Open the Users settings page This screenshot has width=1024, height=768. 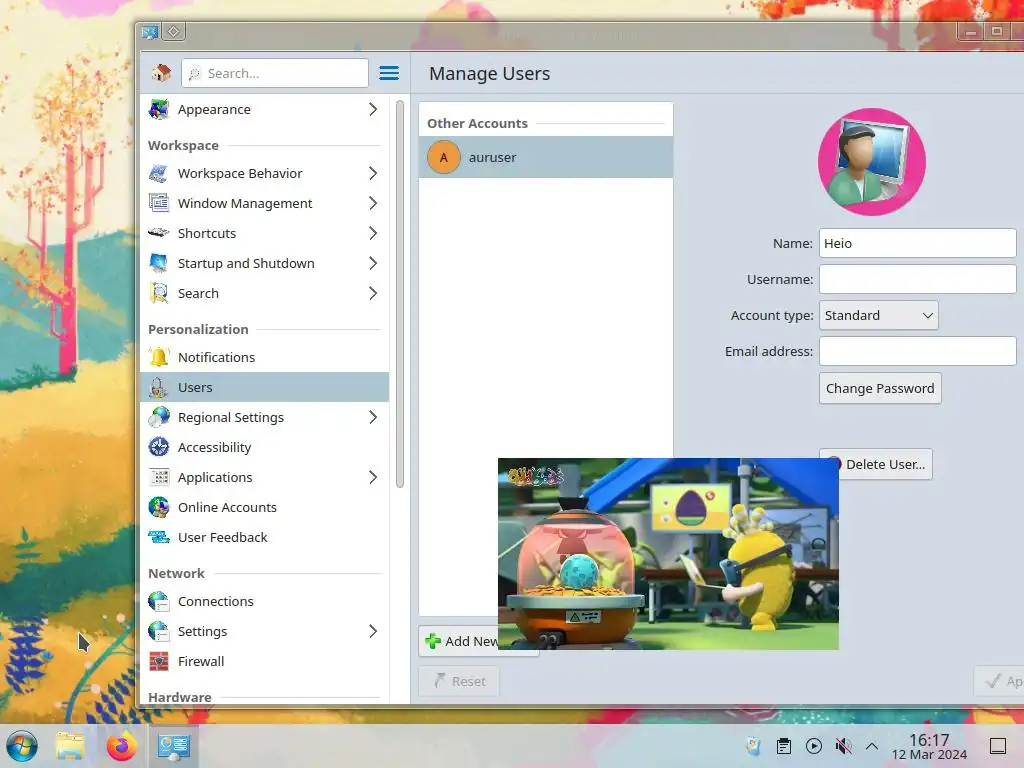(264, 387)
